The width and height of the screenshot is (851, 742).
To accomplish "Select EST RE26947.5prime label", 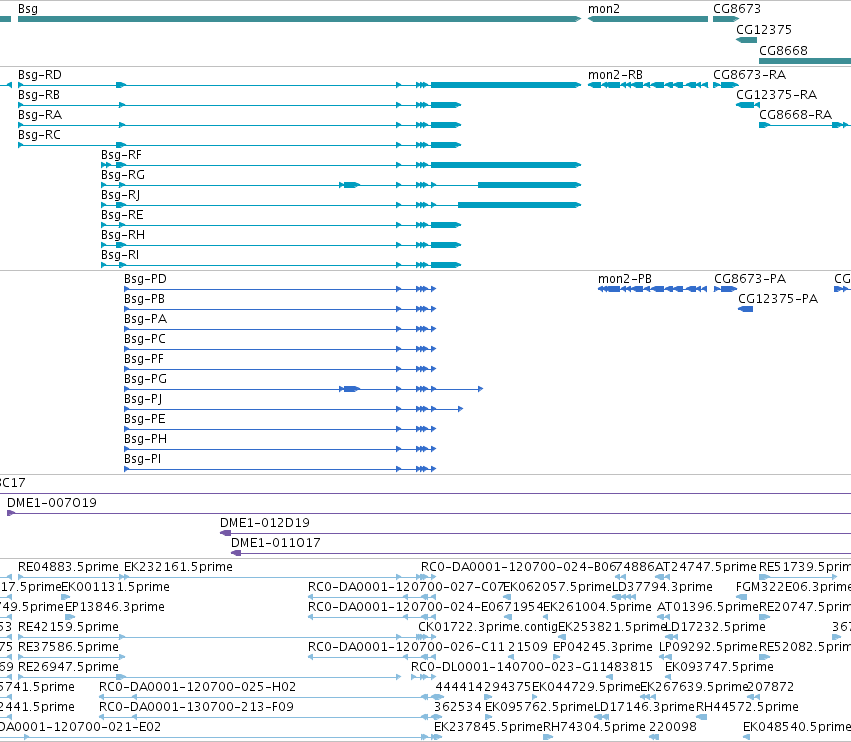I will 68,667.
